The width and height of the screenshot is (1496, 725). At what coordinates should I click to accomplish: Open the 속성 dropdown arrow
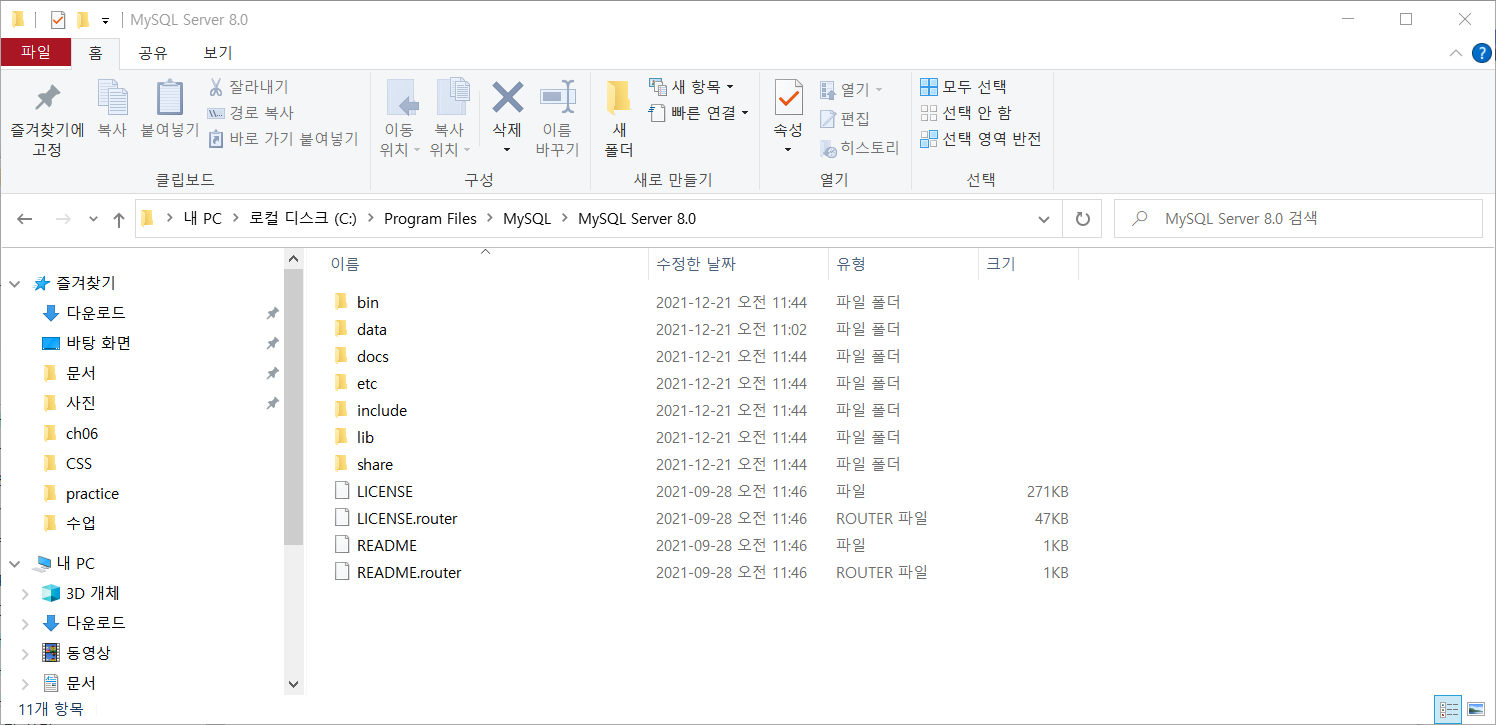click(x=788, y=149)
